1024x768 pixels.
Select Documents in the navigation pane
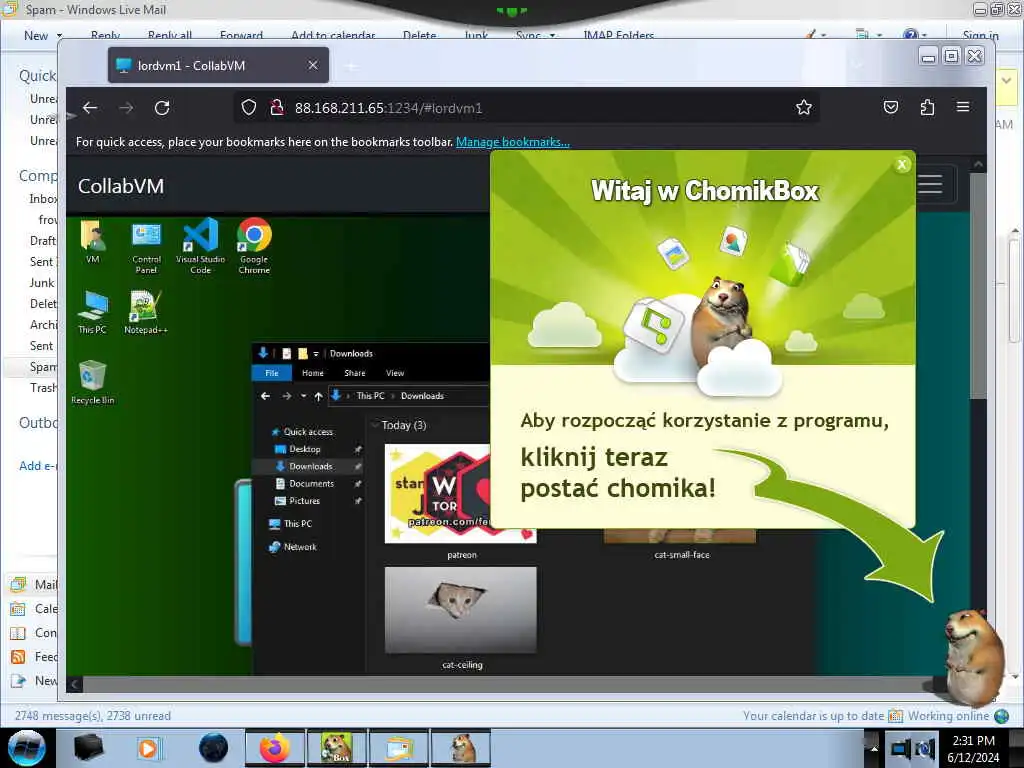311,484
